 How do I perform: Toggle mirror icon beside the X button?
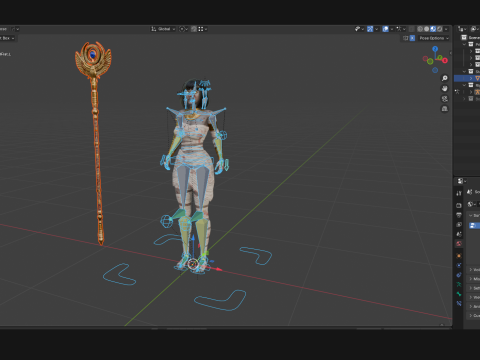(405, 38)
